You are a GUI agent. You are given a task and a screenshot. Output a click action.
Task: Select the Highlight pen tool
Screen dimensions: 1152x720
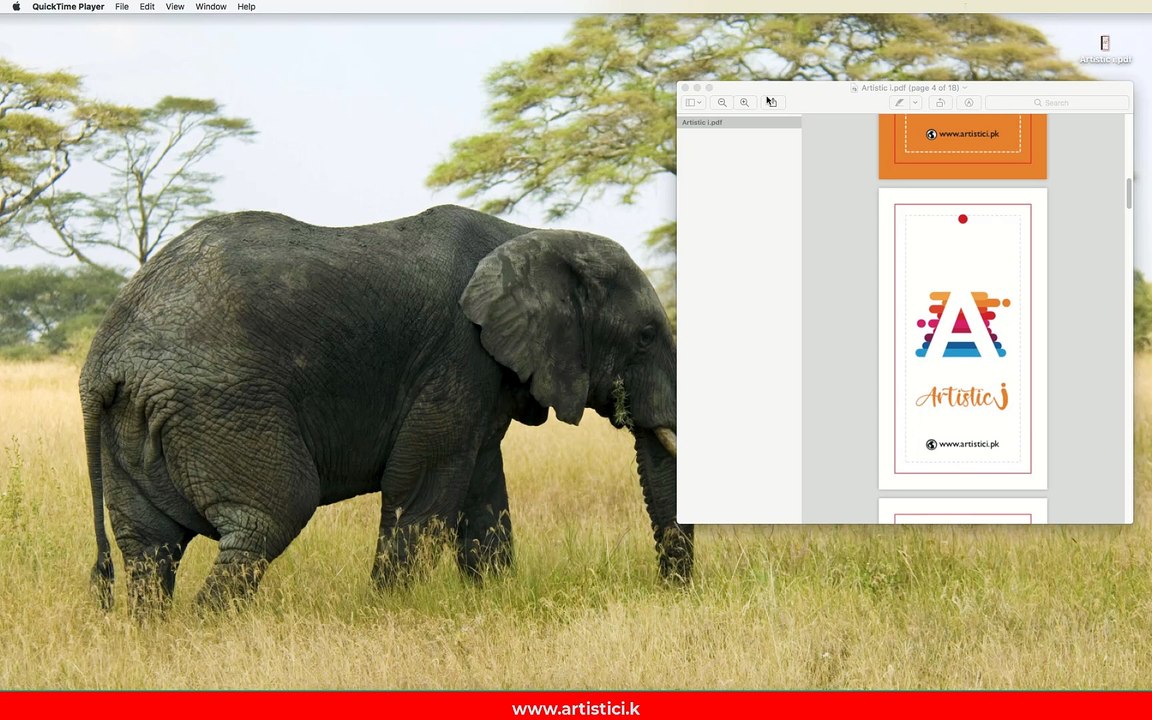(899, 103)
